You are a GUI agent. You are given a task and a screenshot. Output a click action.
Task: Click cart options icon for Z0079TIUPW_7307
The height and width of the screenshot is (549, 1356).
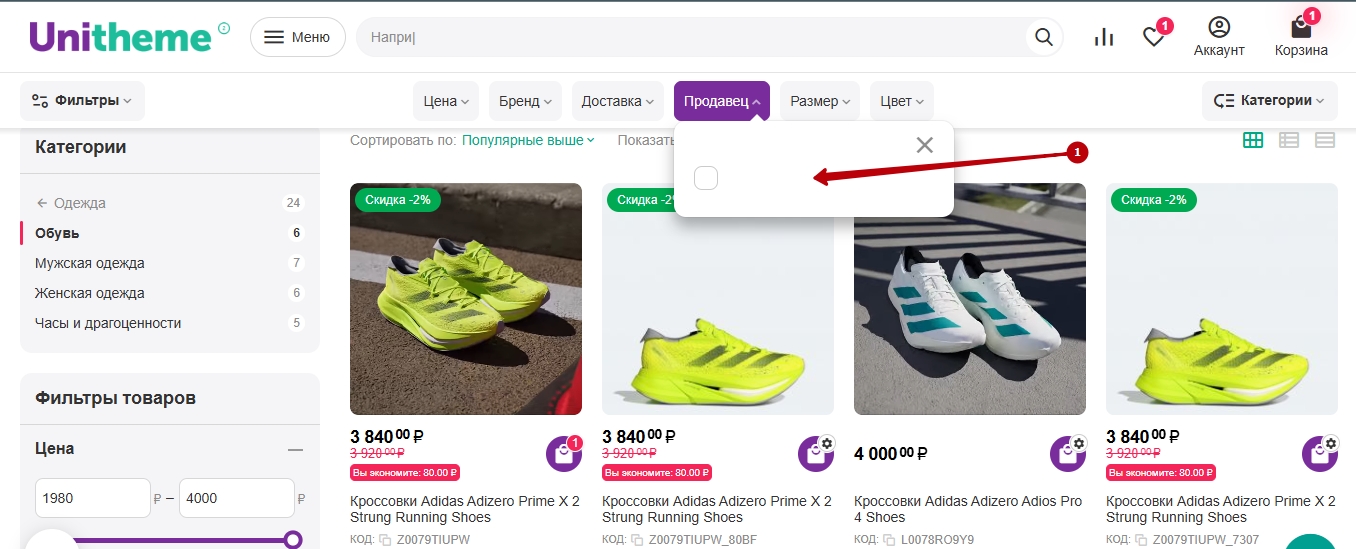(1320, 453)
